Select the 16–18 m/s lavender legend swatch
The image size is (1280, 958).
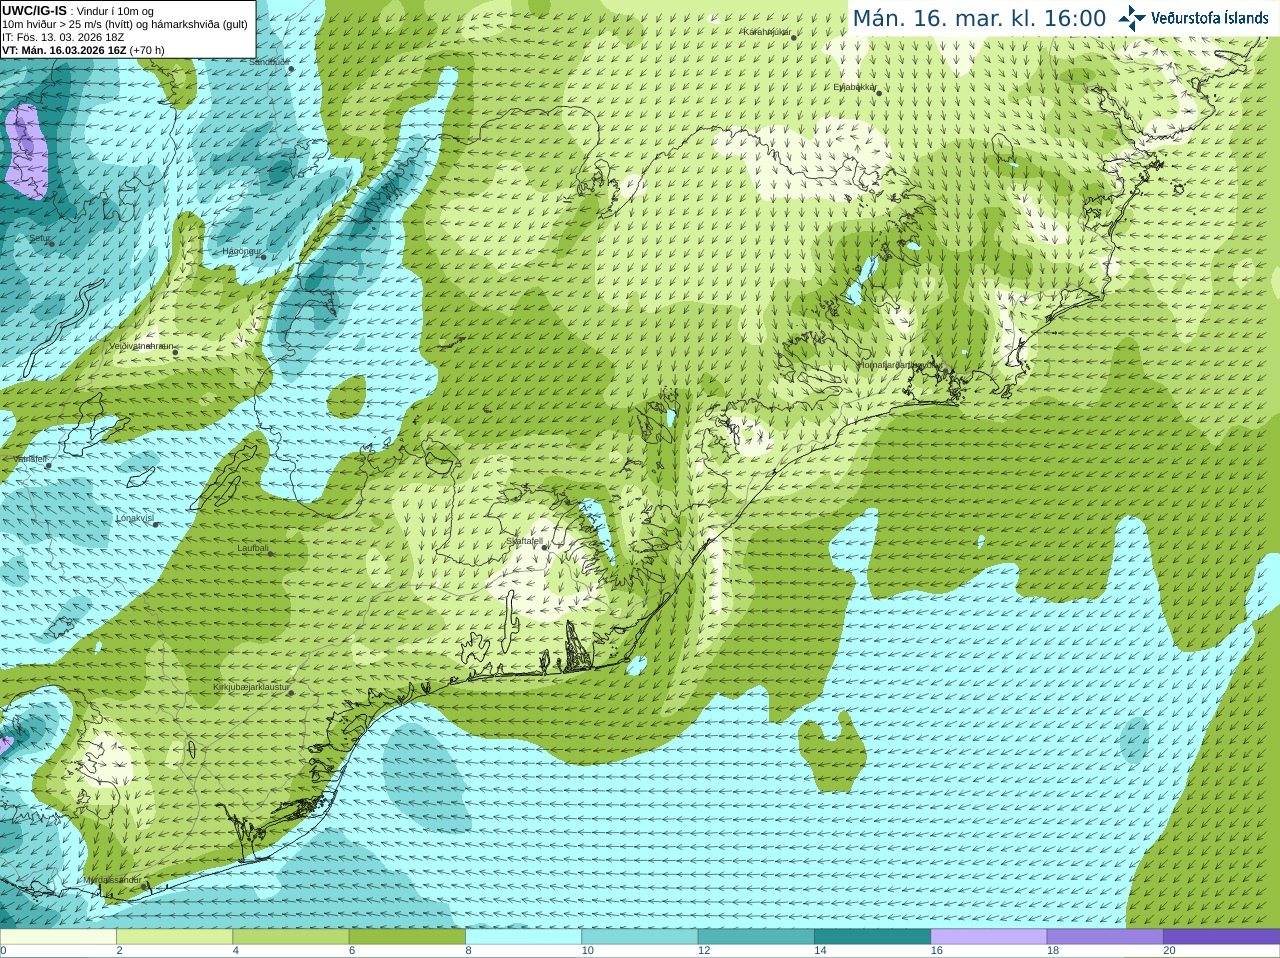click(989, 937)
